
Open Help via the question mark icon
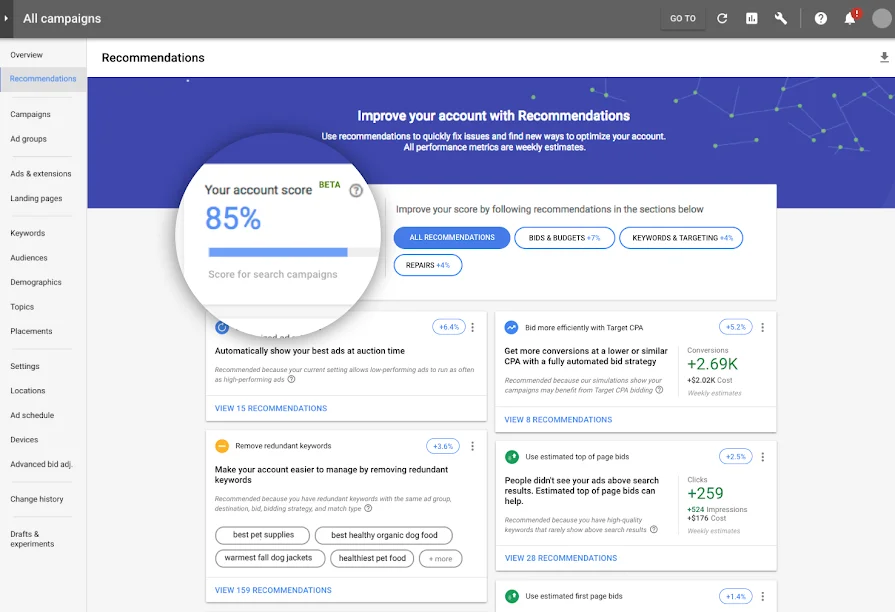click(x=821, y=18)
